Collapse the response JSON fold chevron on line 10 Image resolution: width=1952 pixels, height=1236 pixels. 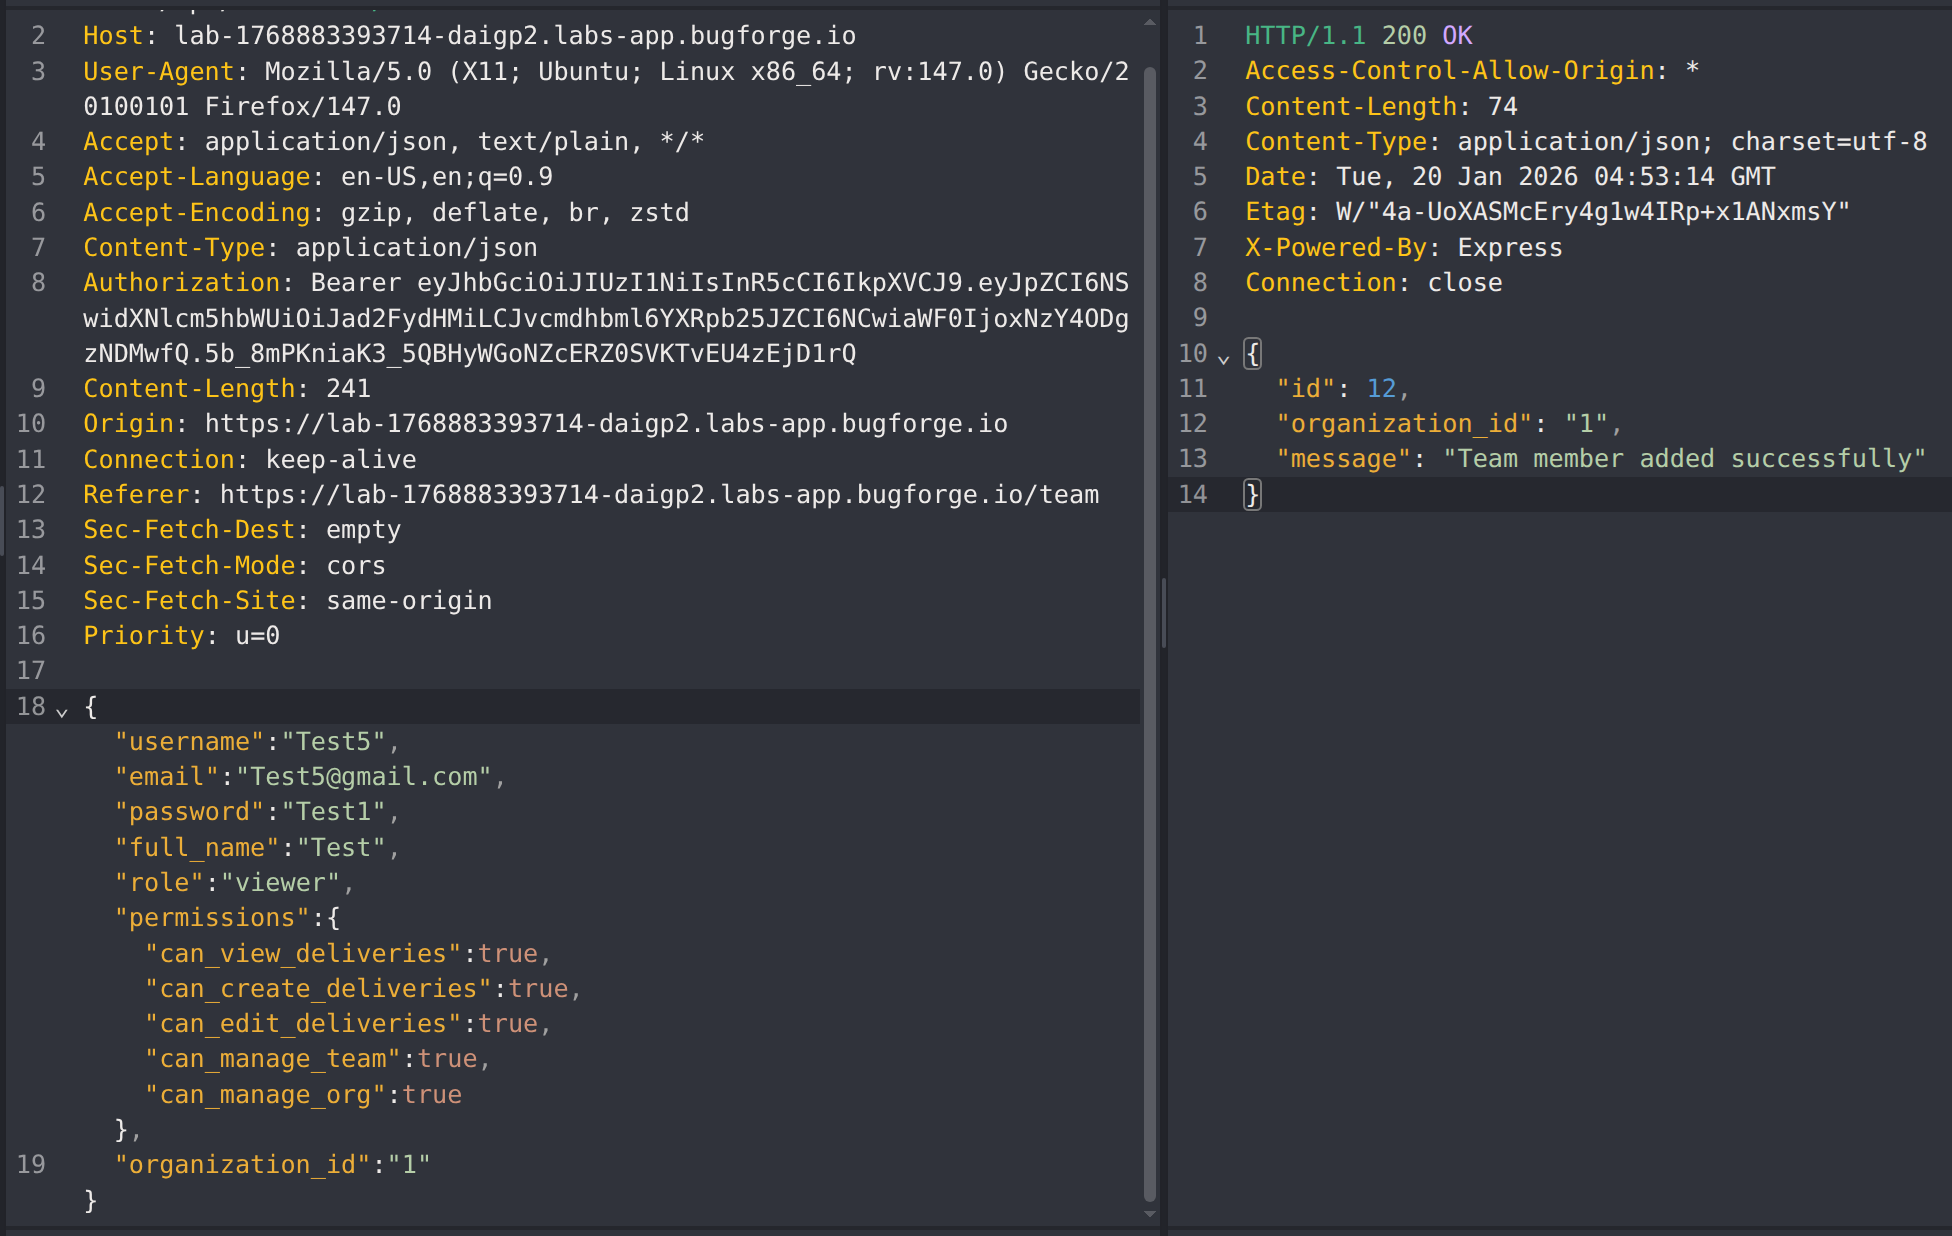pyautogui.click(x=1223, y=358)
